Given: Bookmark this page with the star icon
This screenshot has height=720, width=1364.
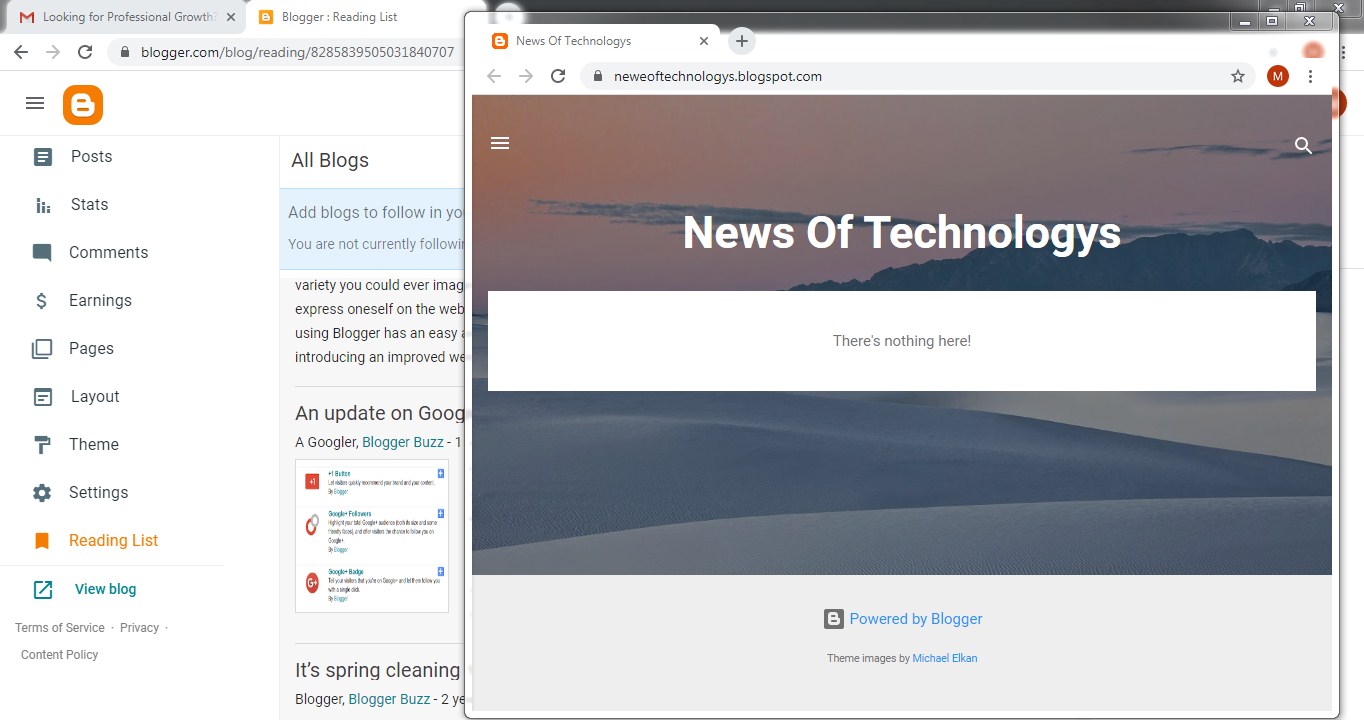Looking at the screenshot, I should 1238,76.
